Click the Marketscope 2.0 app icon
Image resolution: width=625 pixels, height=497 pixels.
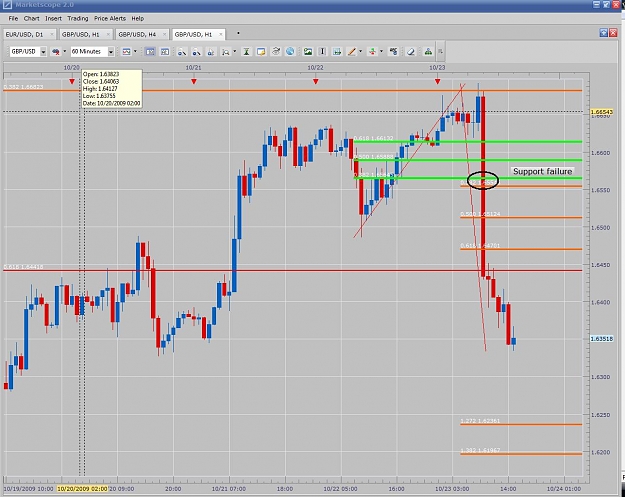[7, 4]
